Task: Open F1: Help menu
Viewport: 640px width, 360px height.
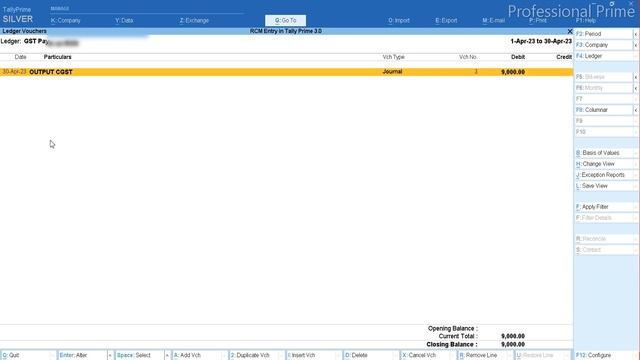Action: [x=586, y=20]
